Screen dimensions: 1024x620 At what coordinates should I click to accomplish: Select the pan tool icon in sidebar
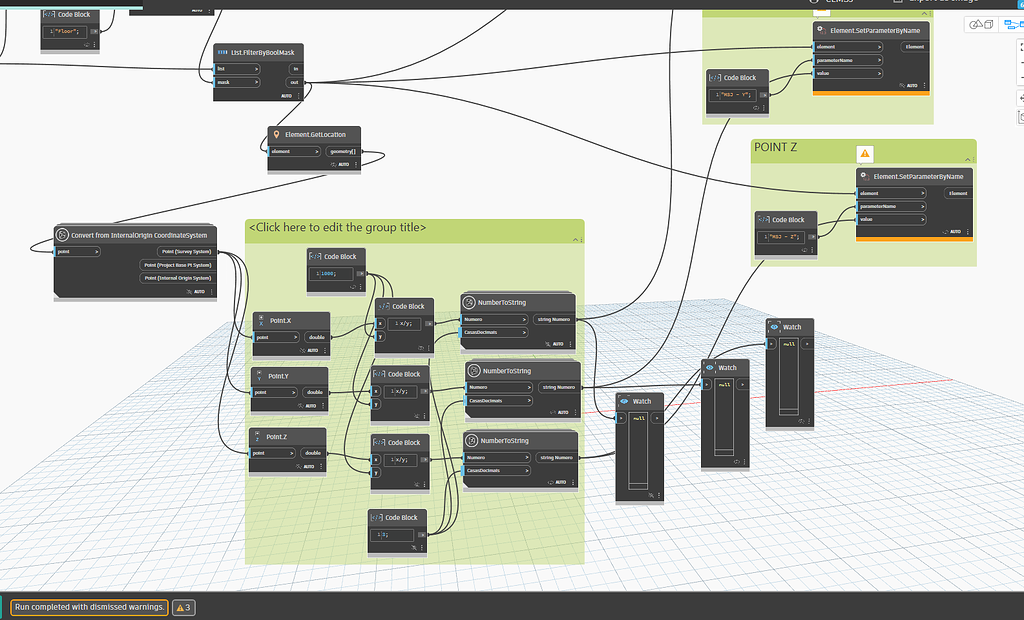(1021, 98)
